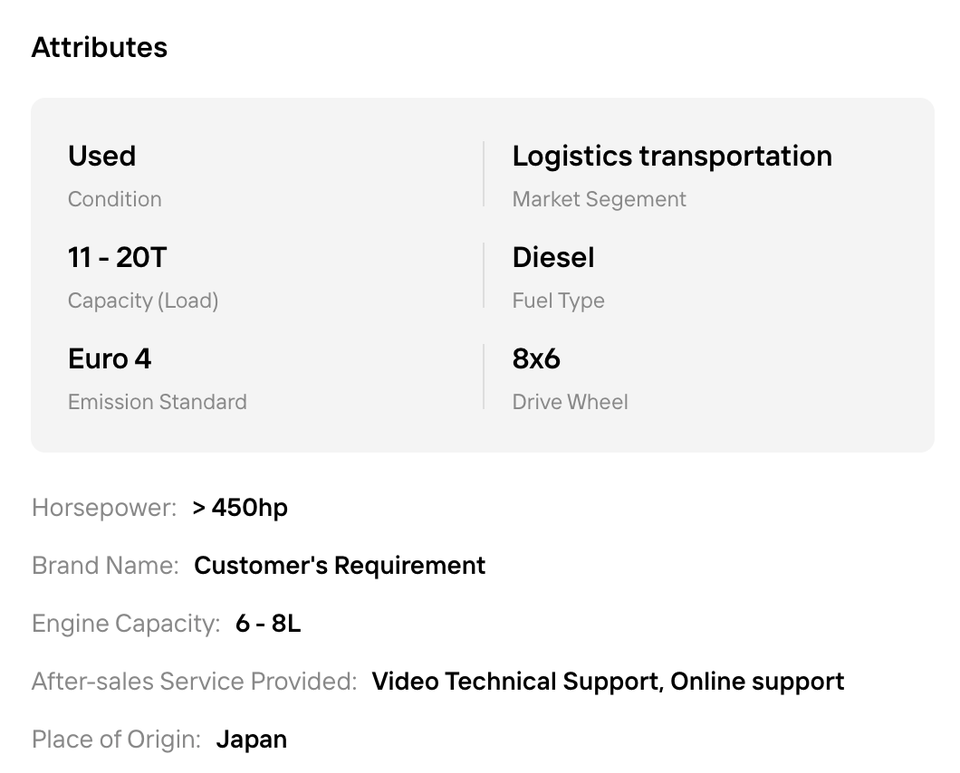Viewport: 960px width, 773px height.
Task: Select the > 450hp horsepower value
Action: point(240,507)
